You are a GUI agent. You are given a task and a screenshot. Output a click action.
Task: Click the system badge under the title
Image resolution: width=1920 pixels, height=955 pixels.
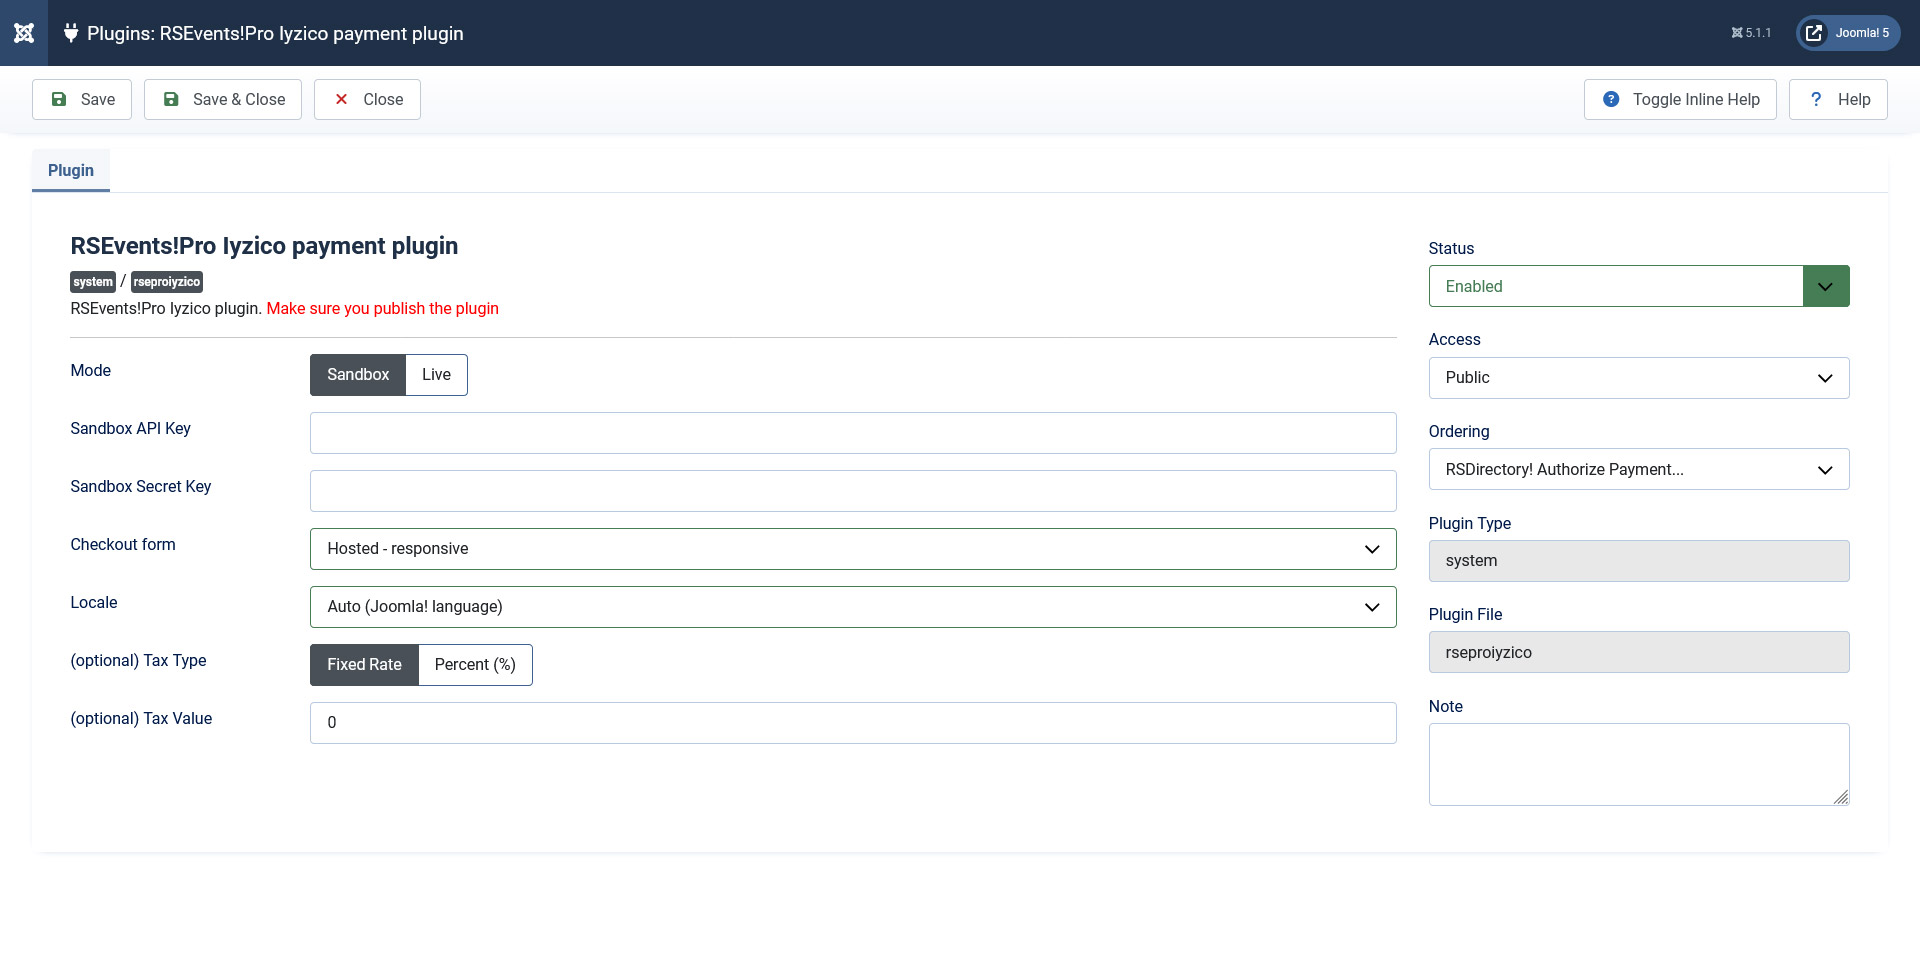[93, 282]
